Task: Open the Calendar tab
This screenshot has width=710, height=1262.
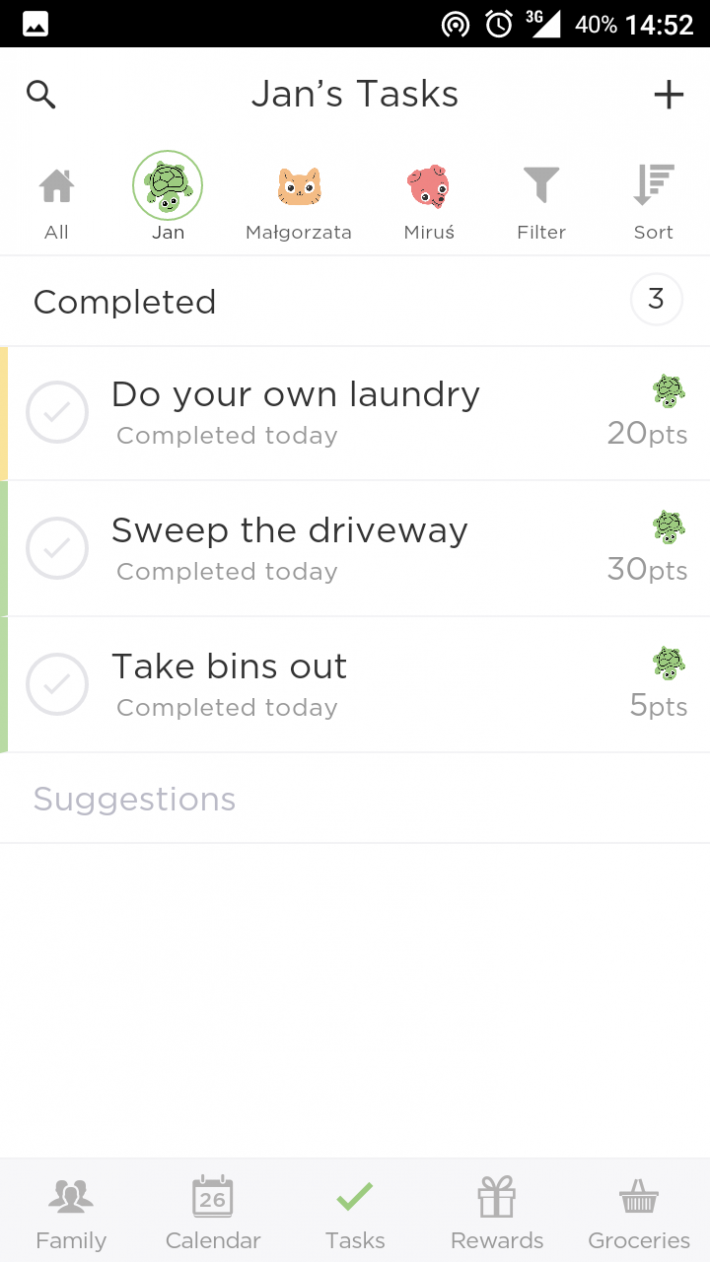Action: click(x=213, y=1212)
